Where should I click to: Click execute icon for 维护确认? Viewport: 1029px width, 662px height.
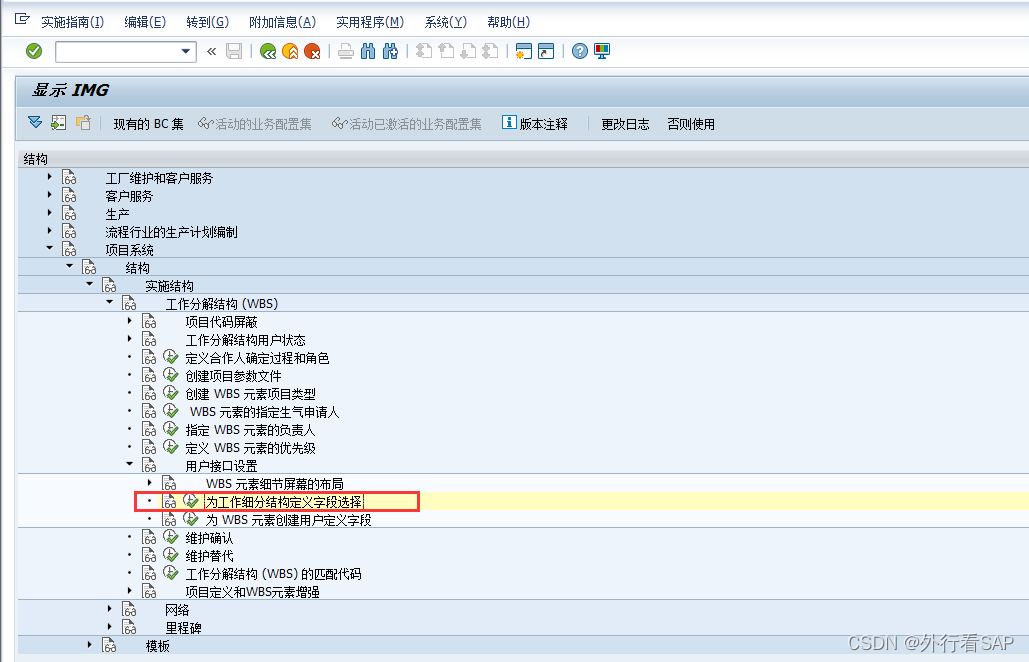[171, 537]
